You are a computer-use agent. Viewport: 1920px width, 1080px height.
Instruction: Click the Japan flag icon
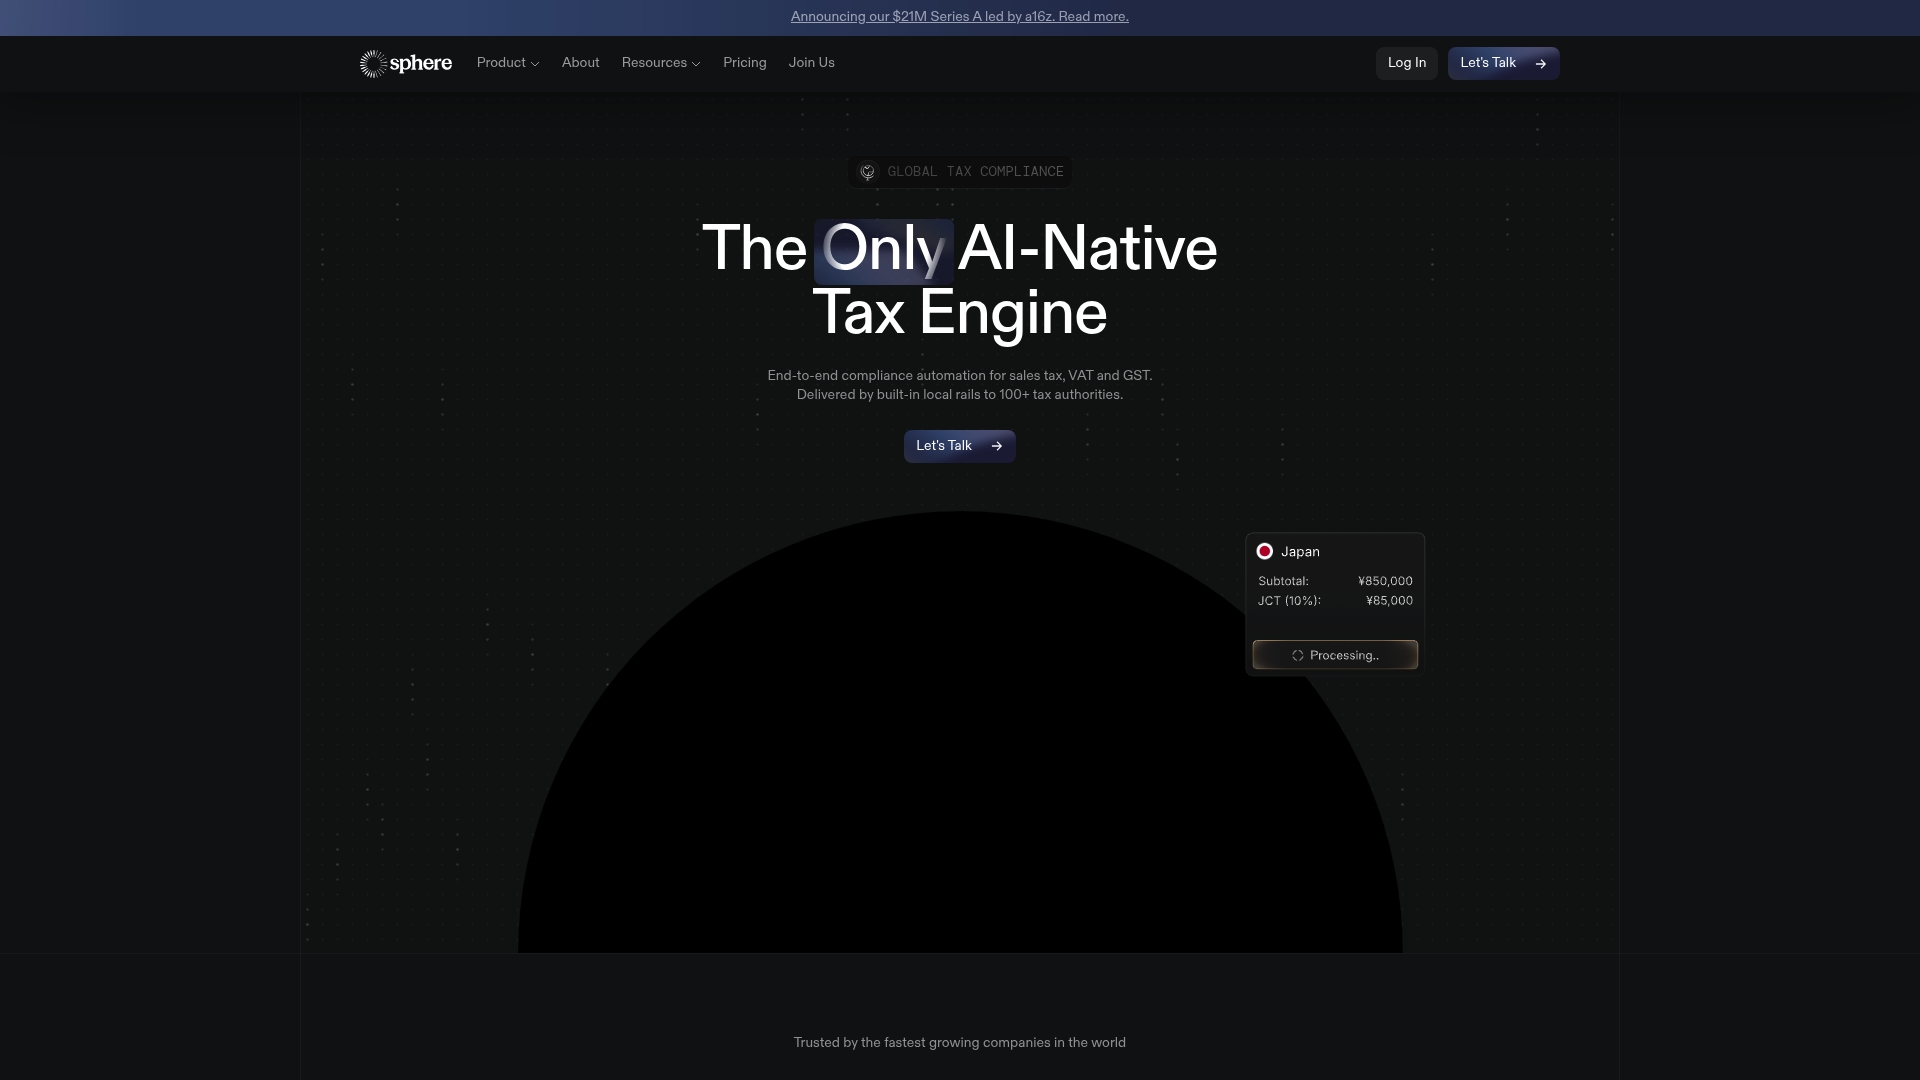[x=1264, y=551]
